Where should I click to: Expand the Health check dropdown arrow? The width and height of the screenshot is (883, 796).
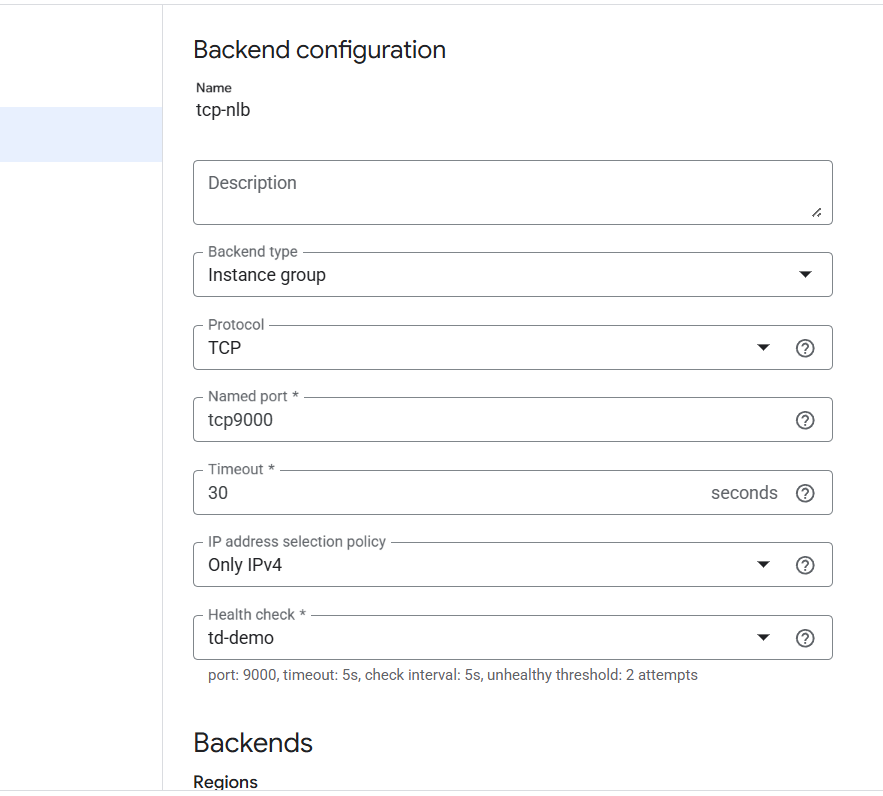[764, 638]
